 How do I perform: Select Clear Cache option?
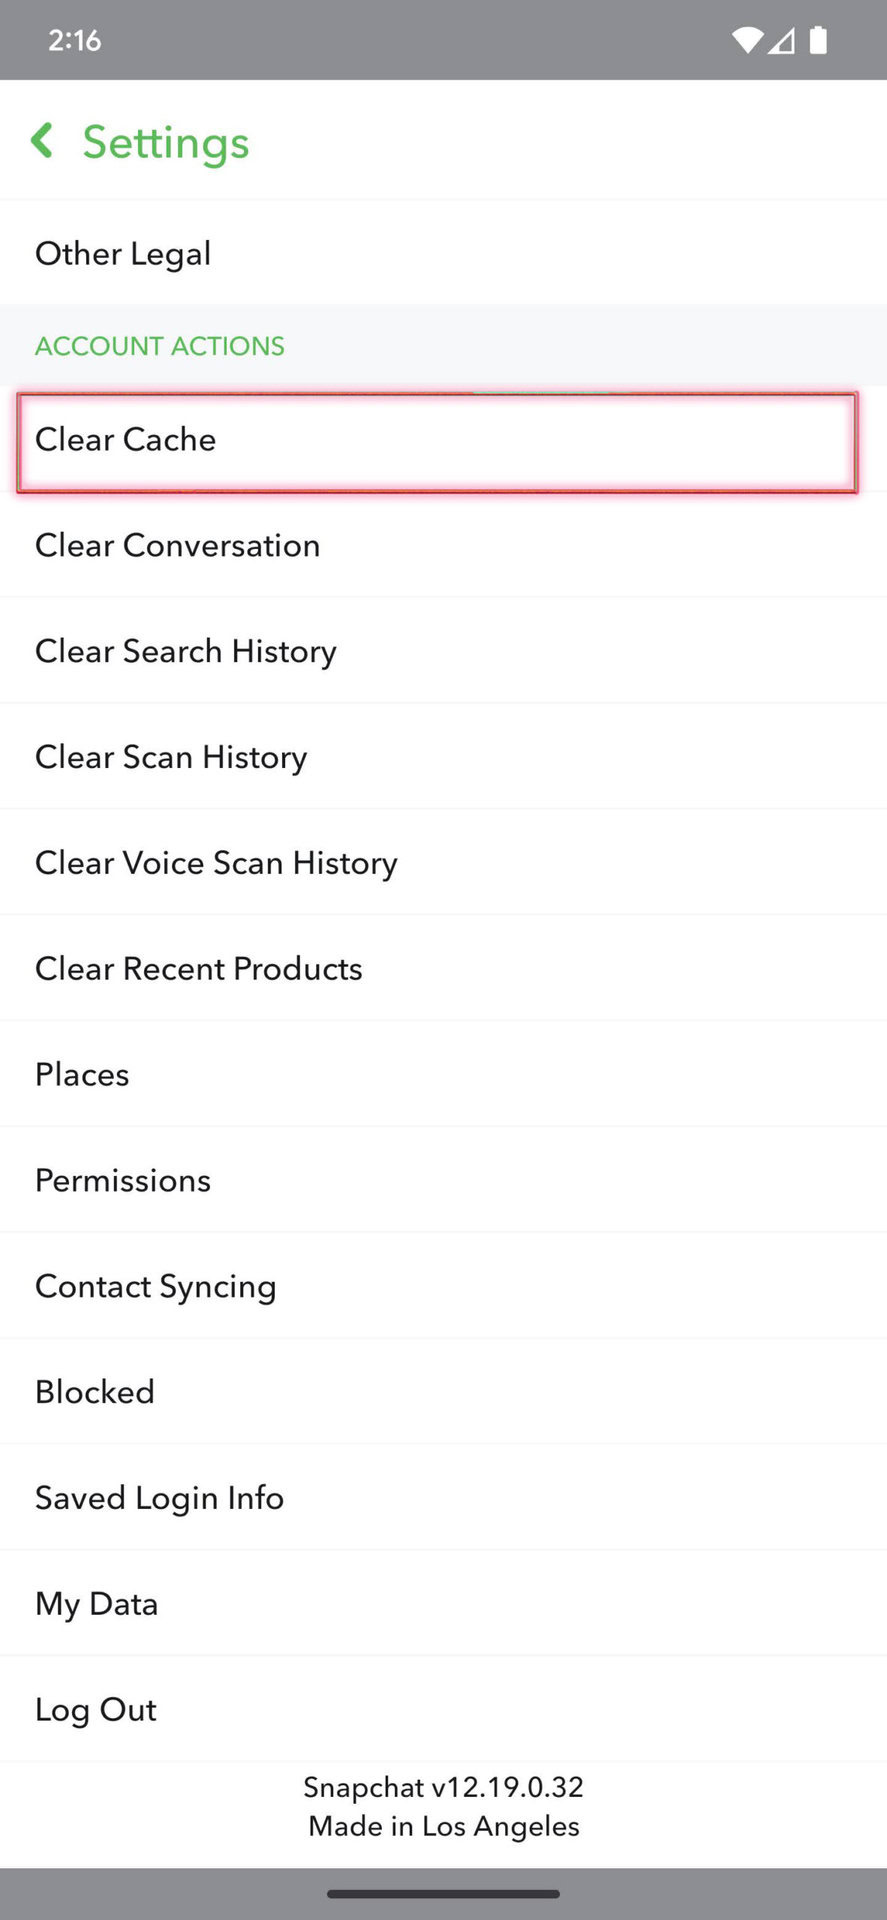pyautogui.click(x=126, y=440)
